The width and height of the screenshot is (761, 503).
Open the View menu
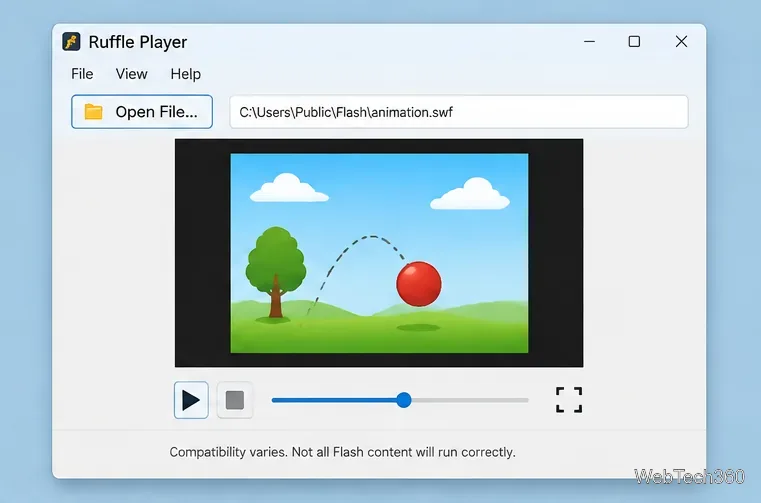pyautogui.click(x=132, y=74)
